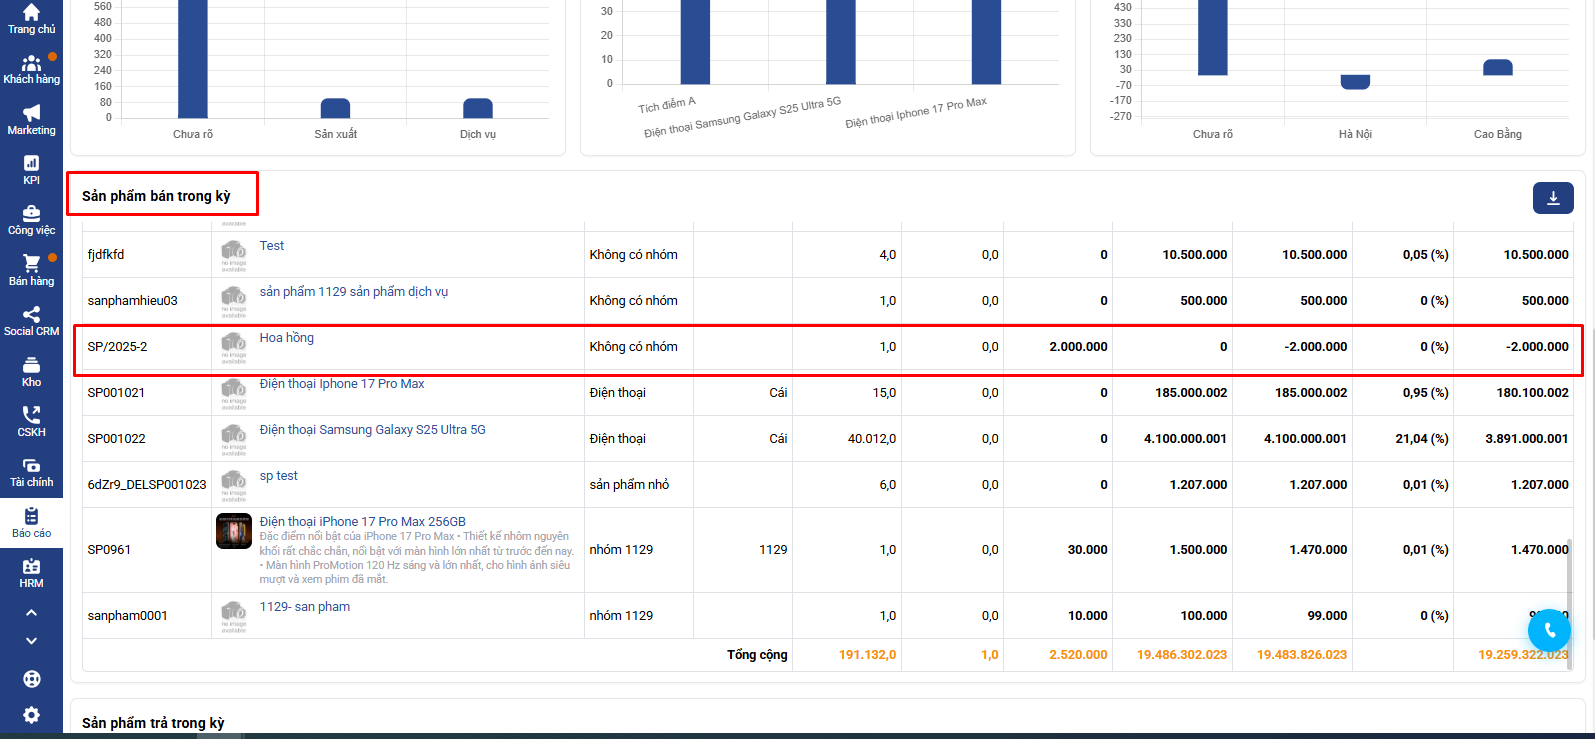The image size is (1595, 739).
Task: Click the iPhone 17 Pro Max 256GB thumbnail
Action: pyautogui.click(x=234, y=531)
